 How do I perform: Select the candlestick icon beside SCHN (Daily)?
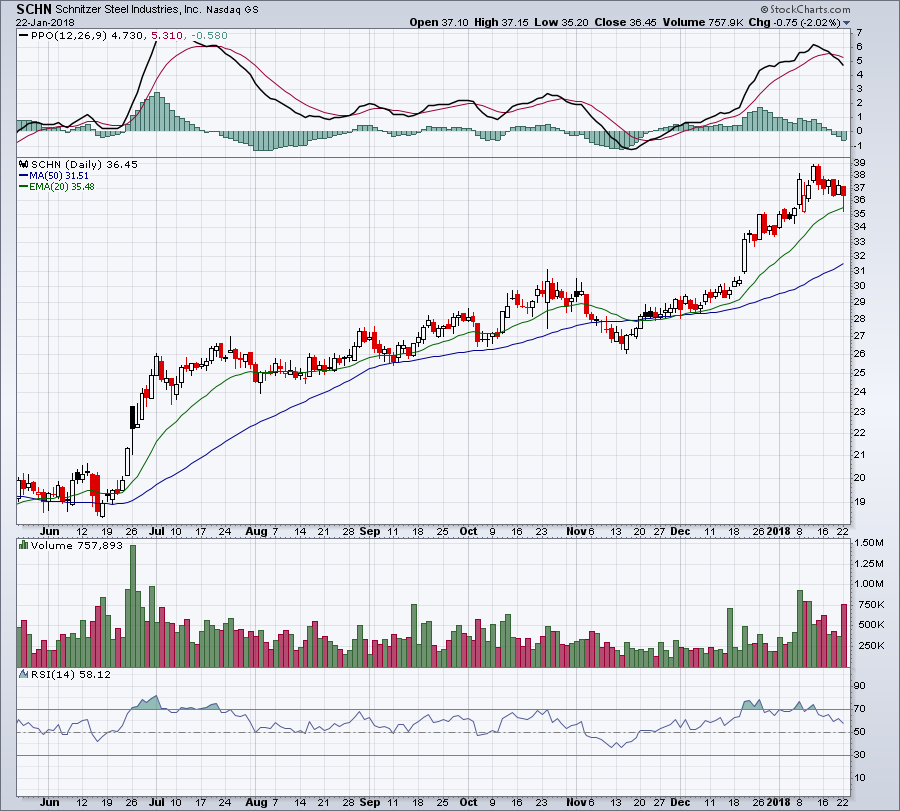click(24, 164)
